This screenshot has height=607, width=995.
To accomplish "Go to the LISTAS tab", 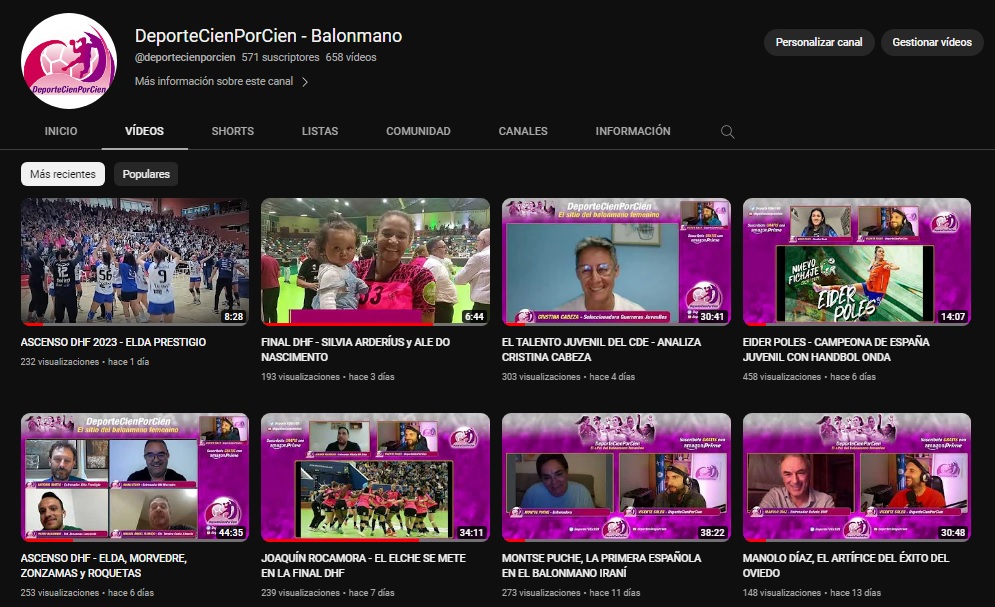I will pyautogui.click(x=320, y=131).
